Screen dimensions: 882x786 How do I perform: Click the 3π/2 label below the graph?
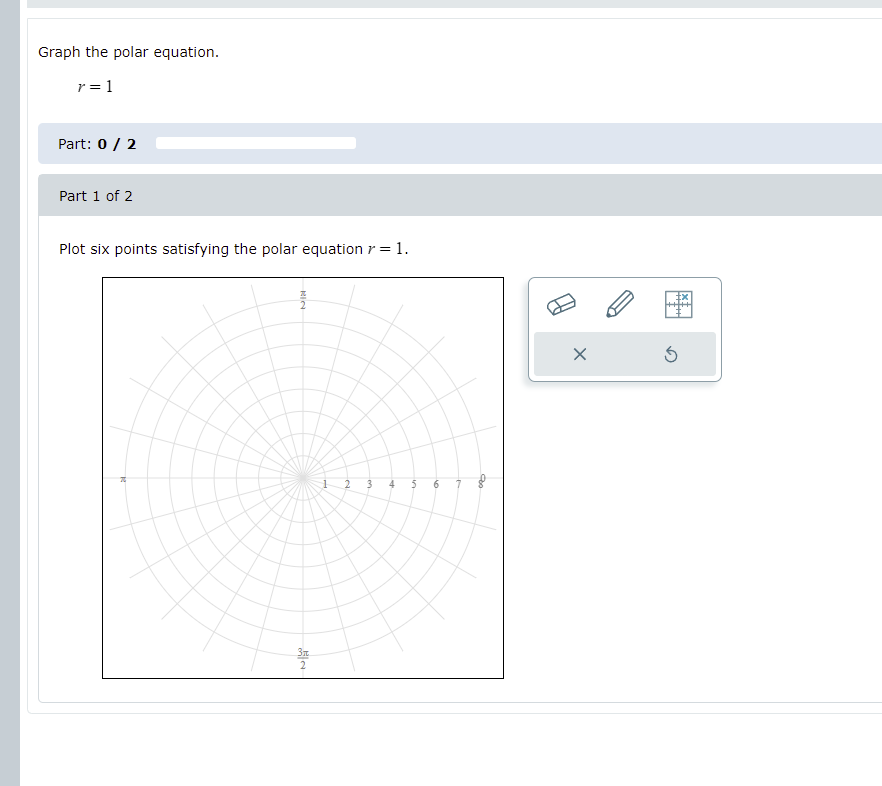(303, 659)
